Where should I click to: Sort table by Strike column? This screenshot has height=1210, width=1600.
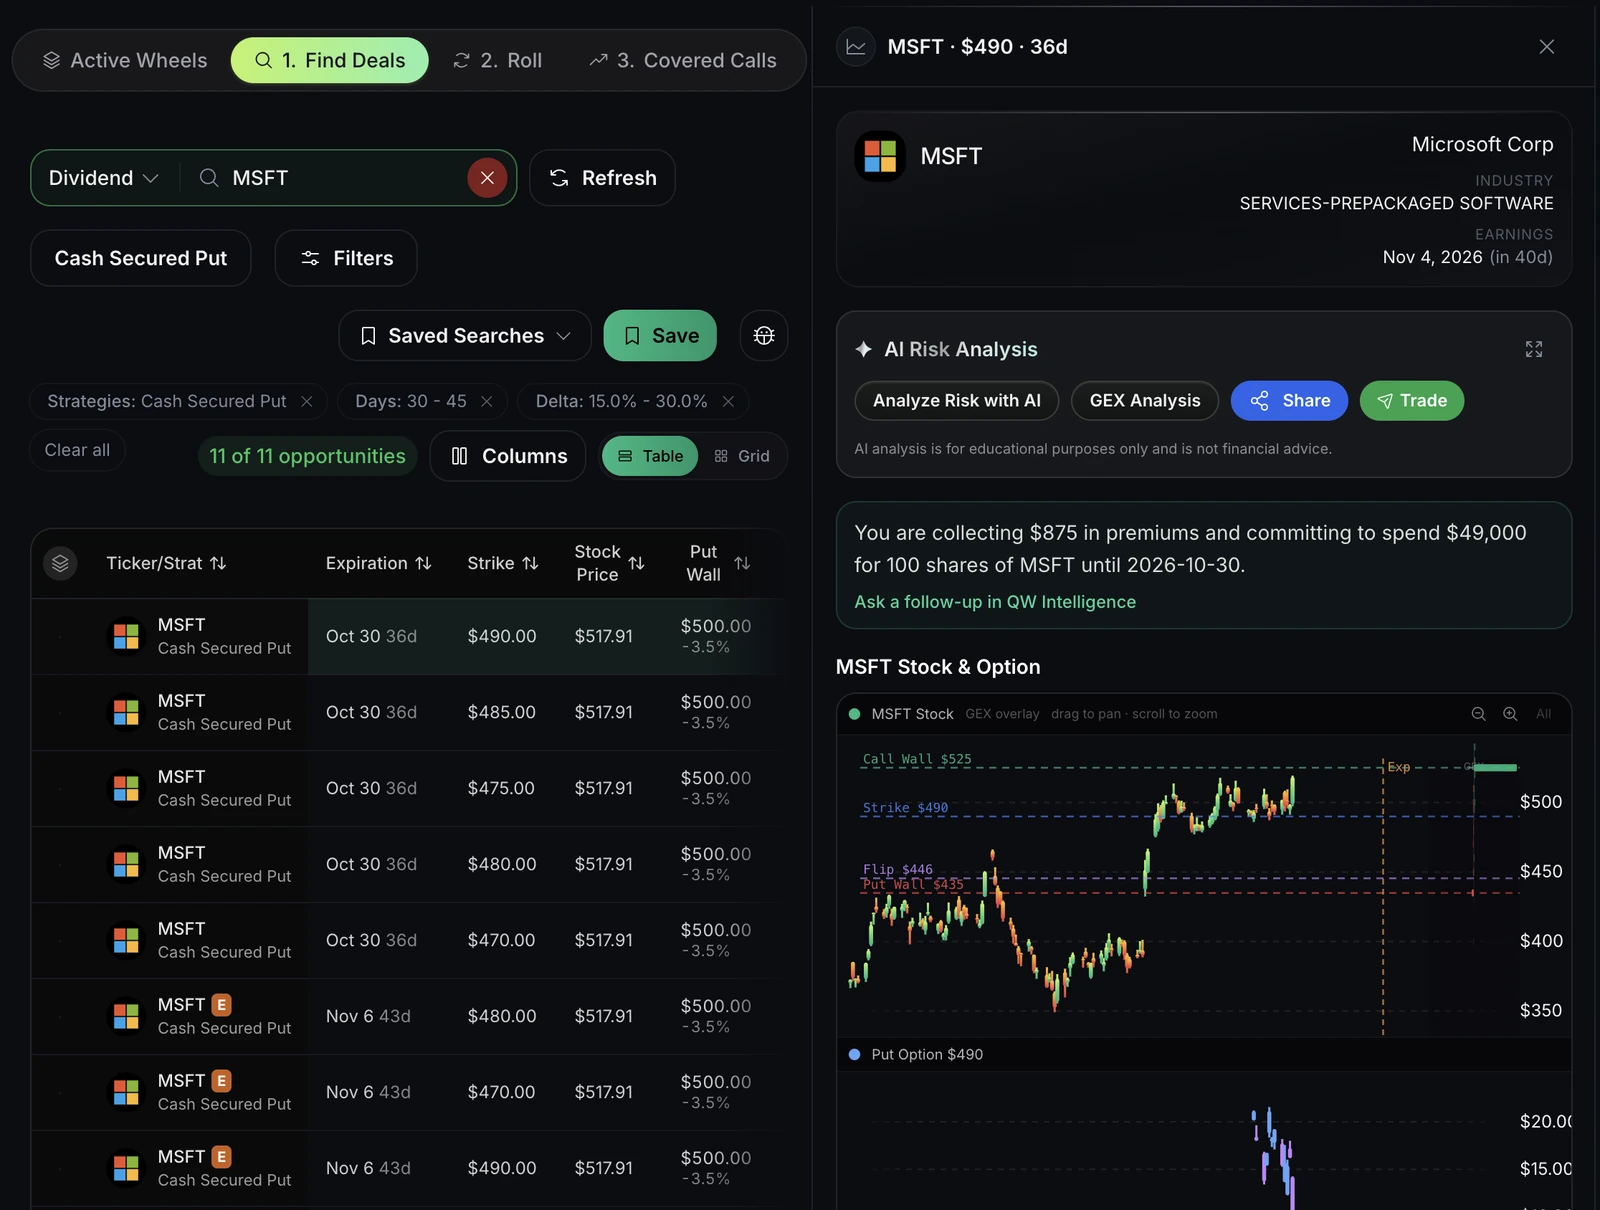pos(503,563)
